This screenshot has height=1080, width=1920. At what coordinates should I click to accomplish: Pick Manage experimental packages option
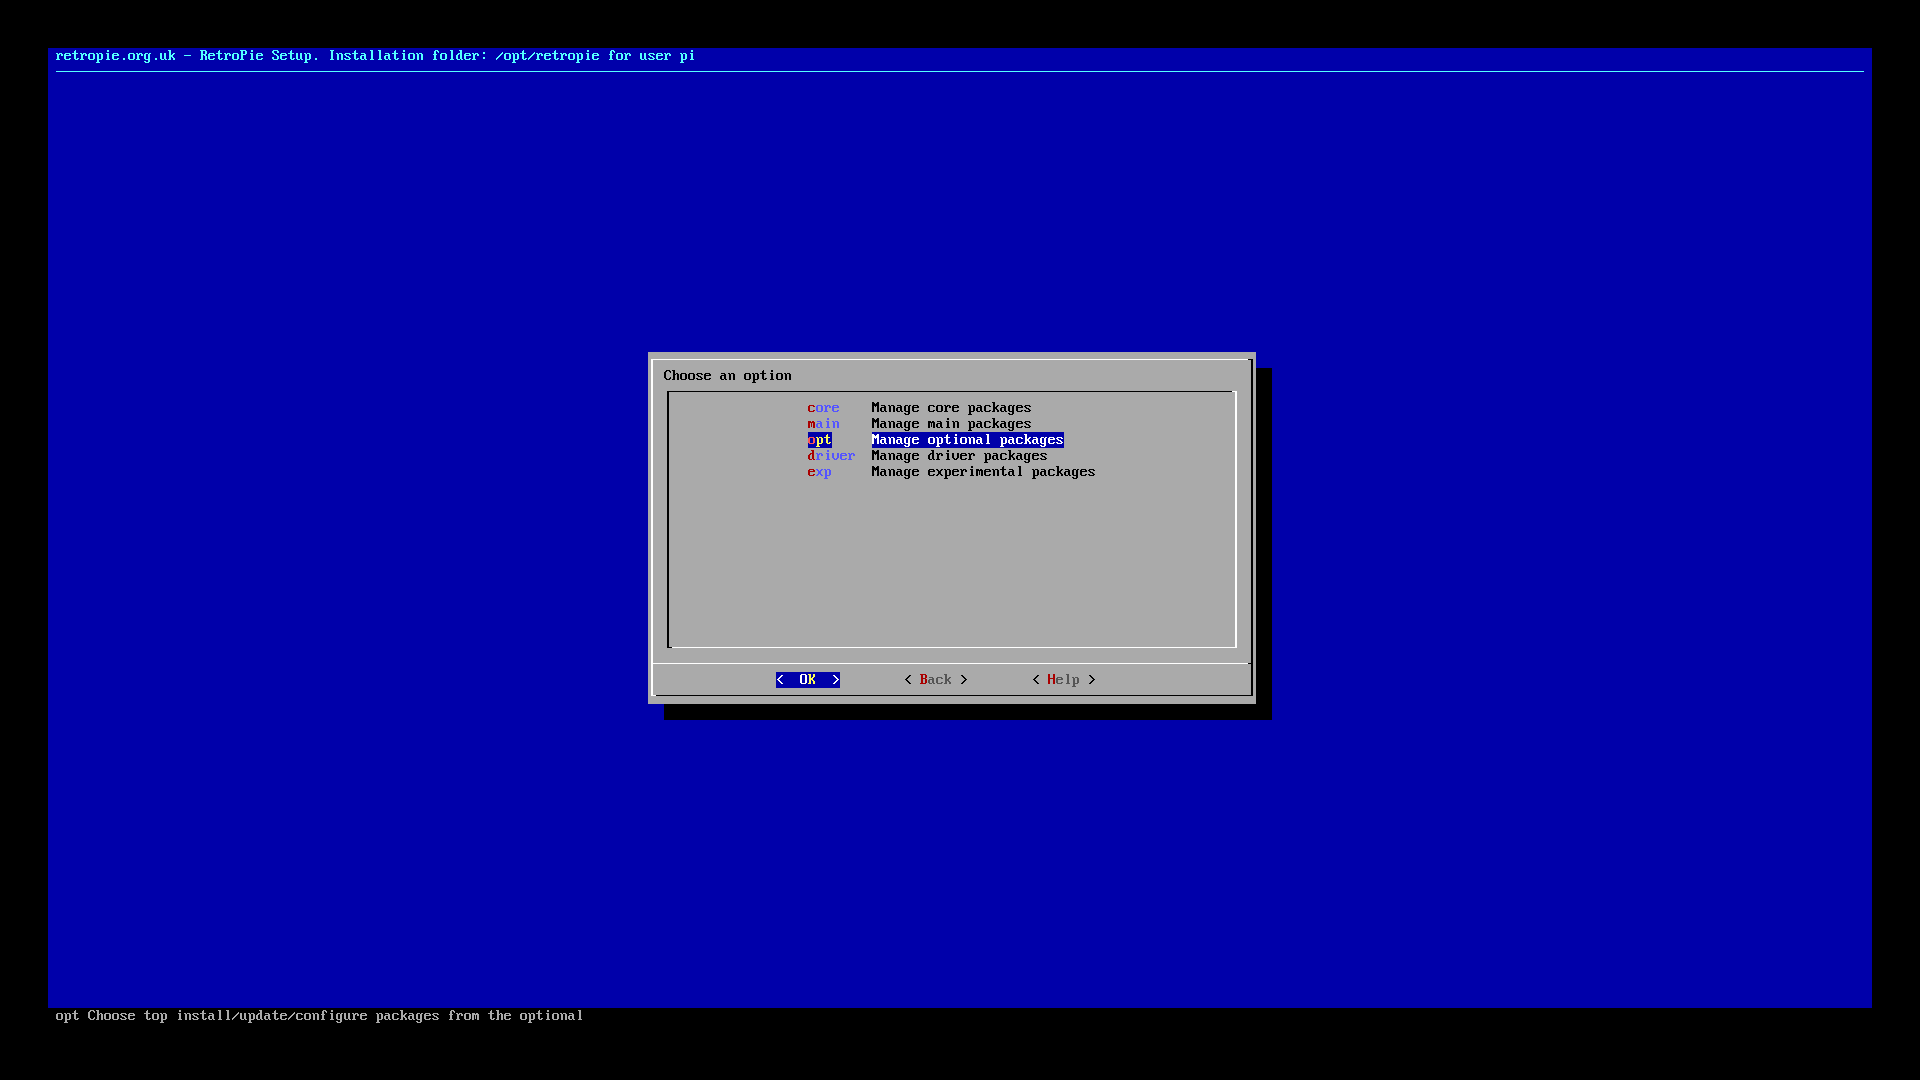pos(951,472)
